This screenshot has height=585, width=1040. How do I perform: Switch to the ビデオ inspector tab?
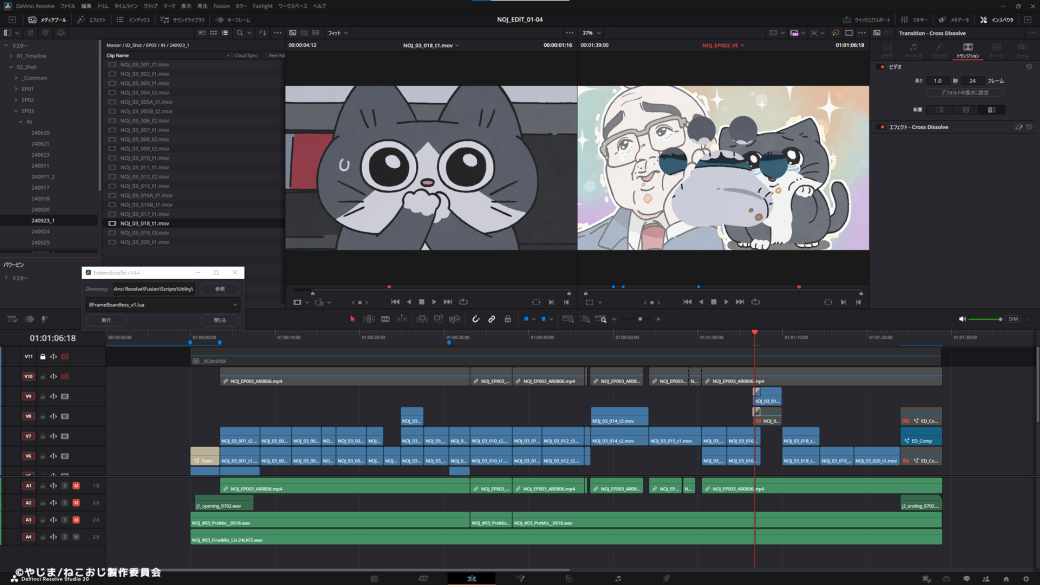887,50
